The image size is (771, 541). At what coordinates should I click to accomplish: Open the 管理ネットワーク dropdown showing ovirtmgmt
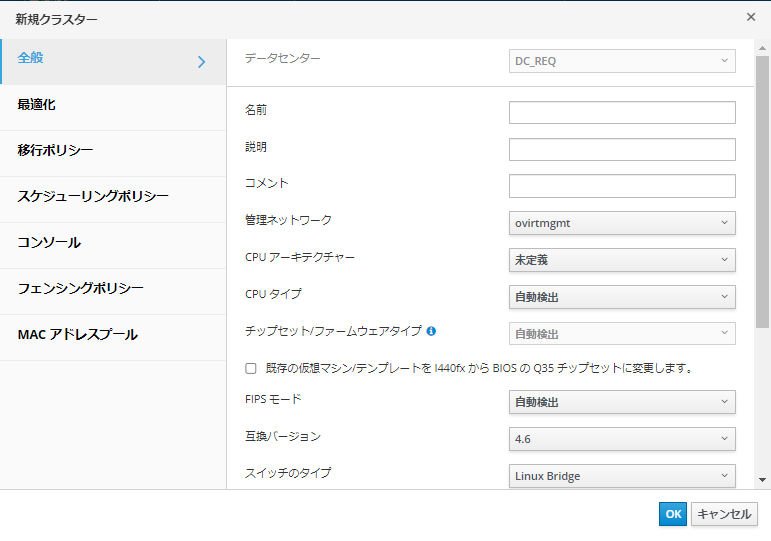click(622, 223)
